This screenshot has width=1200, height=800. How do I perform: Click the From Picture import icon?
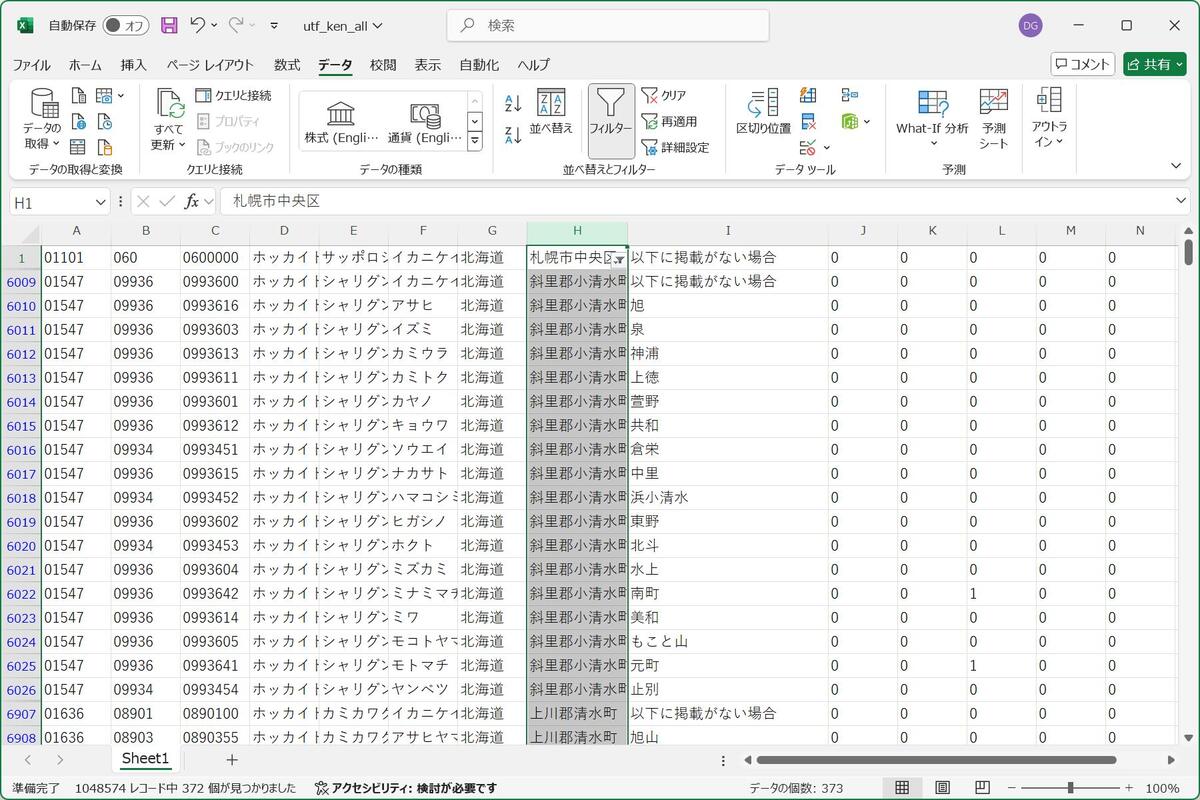105,96
